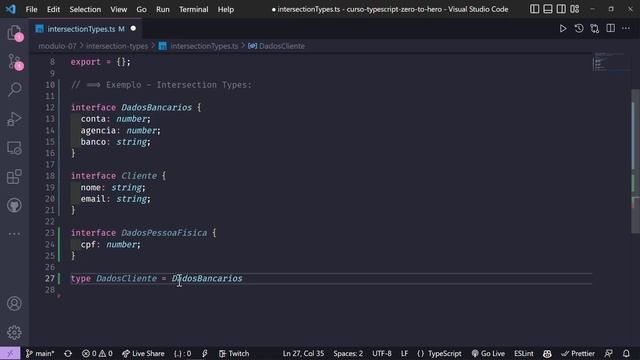The height and width of the screenshot is (360, 640).
Task: Open notifications bell in status bar
Action: point(626,353)
